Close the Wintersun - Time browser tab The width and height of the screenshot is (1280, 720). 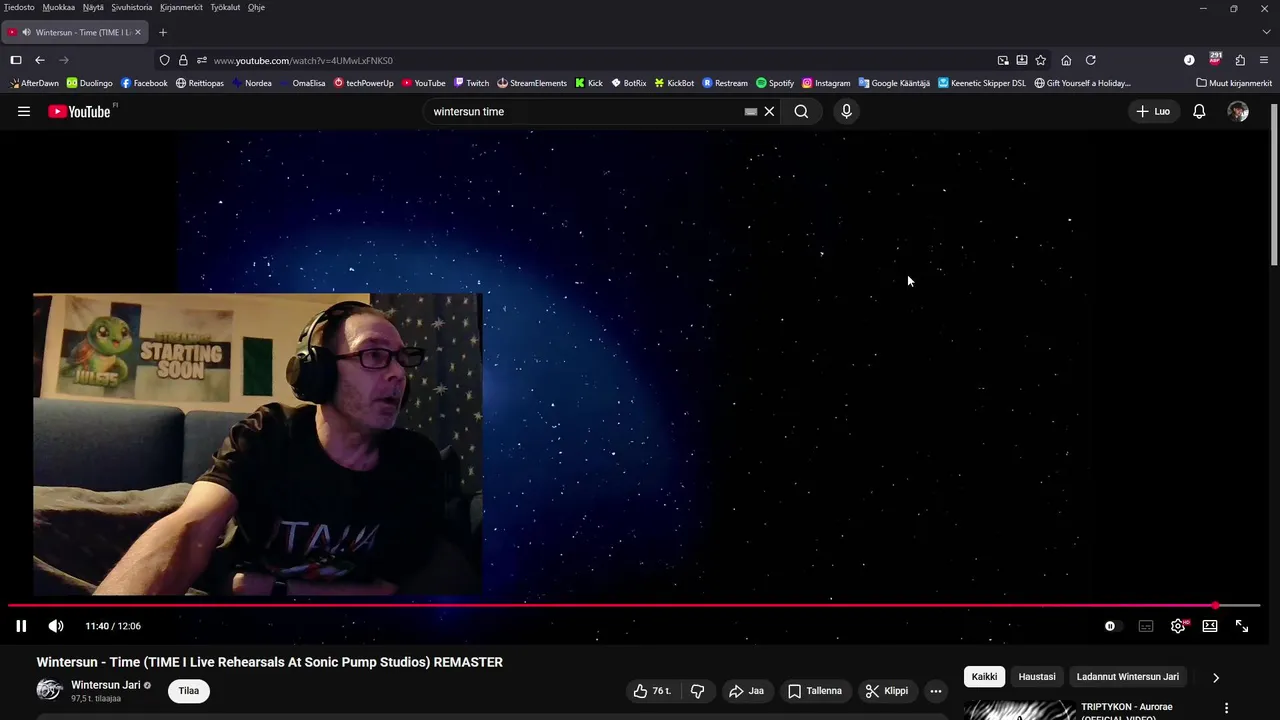pyautogui.click(x=138, y=32)
